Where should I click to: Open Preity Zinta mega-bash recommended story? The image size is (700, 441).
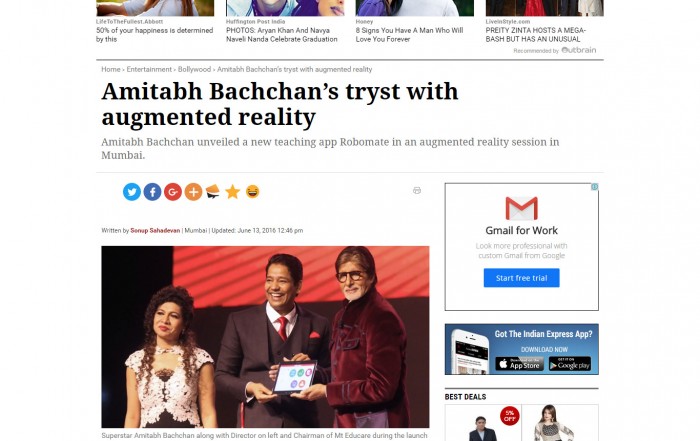pos(536,35)
